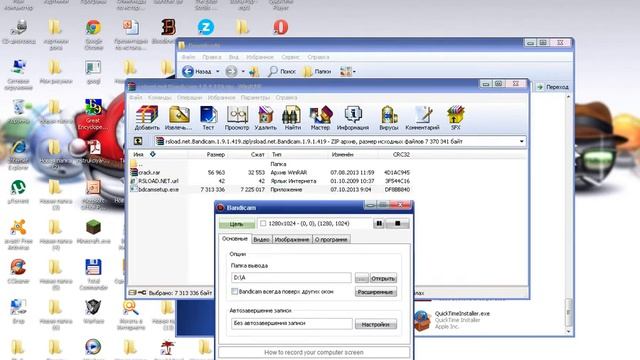This screenshot has width=640, height=360.
Task: Launch the Мастер (Wizard) tool in WinRAR
Action: pyautogui.click(x=320, y=118)
